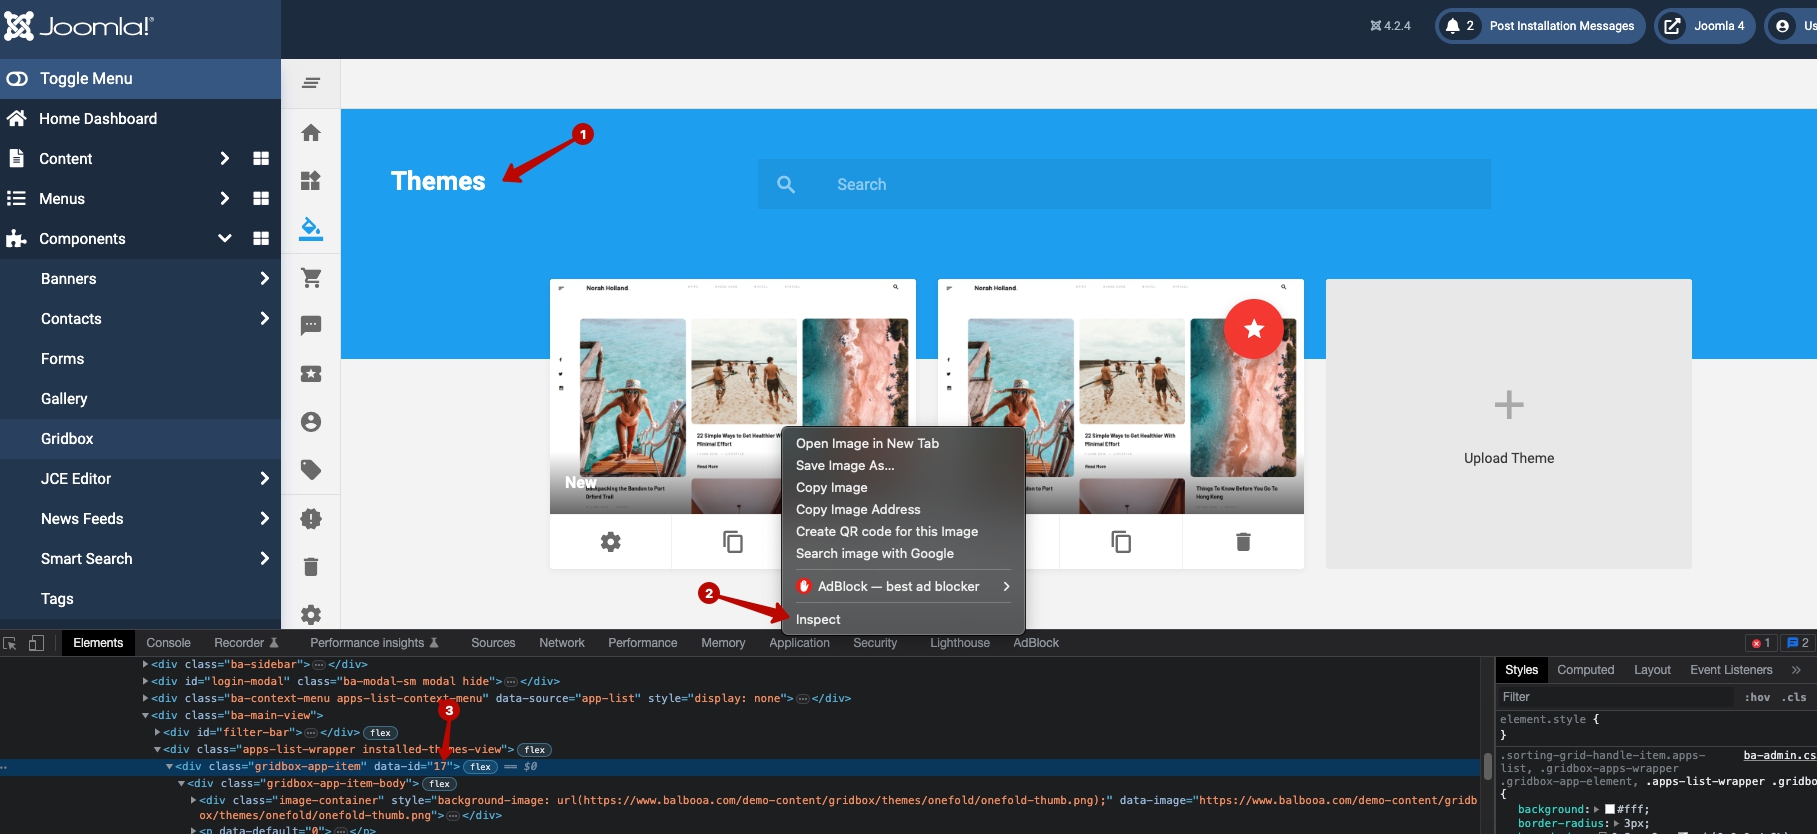Image resolution: width=1817 pixels, height=834 pixels.
Task: Switch to DevTools Console tab
Action: (168, 643)
